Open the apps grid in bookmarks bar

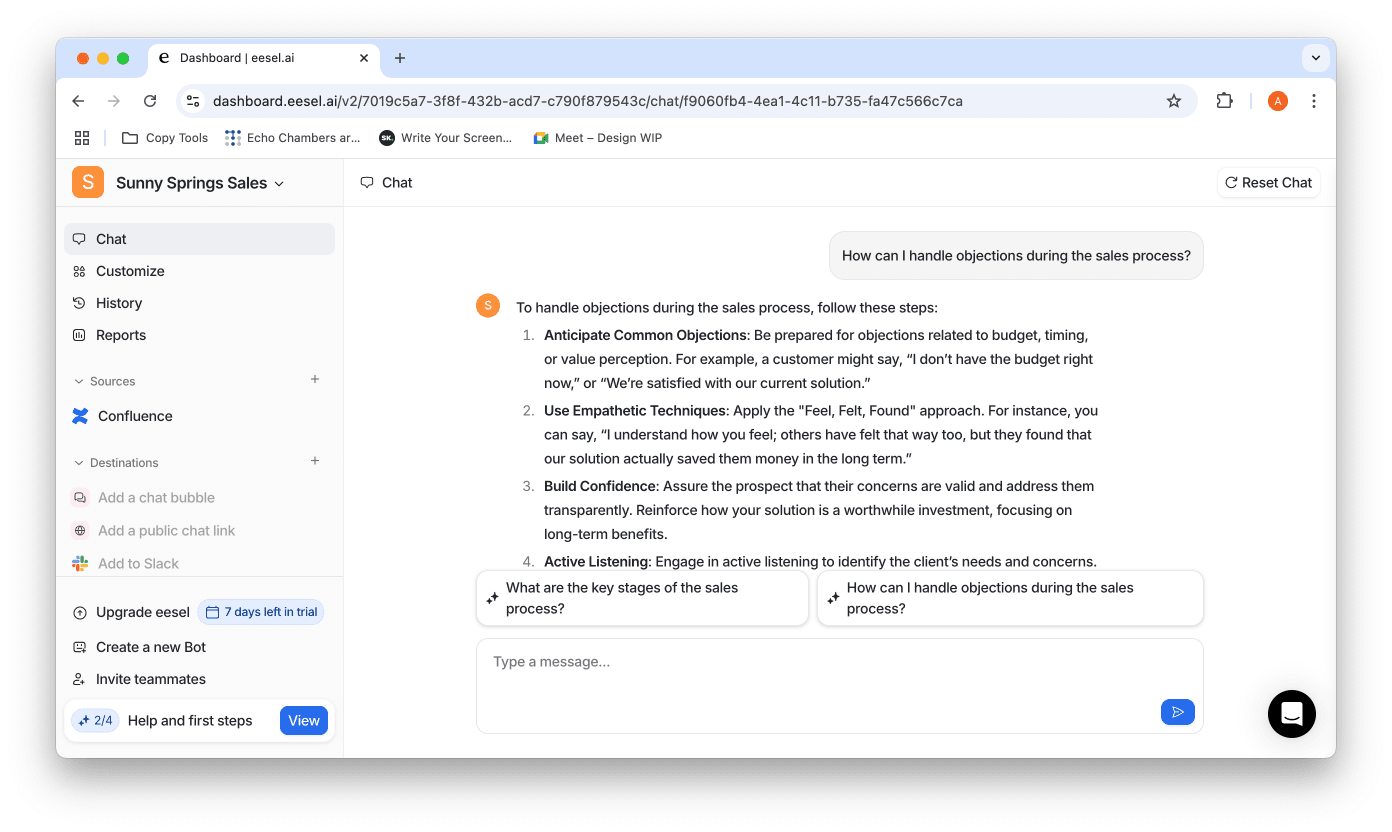click(82, 138)
